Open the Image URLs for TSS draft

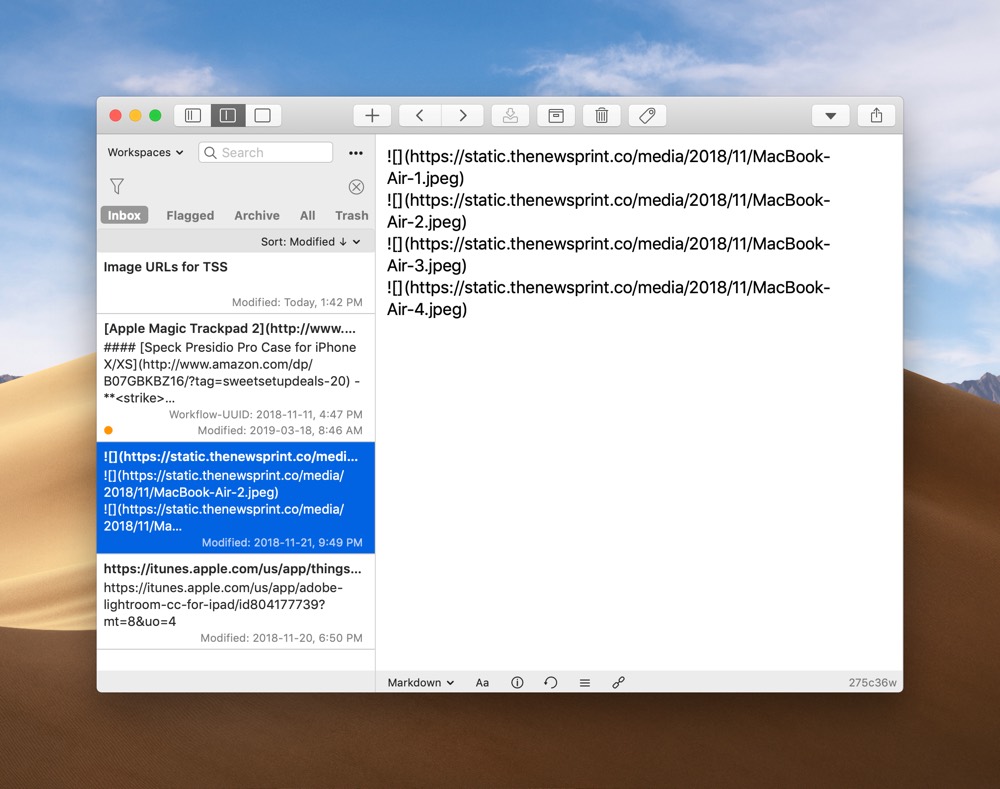pos(235,283)
